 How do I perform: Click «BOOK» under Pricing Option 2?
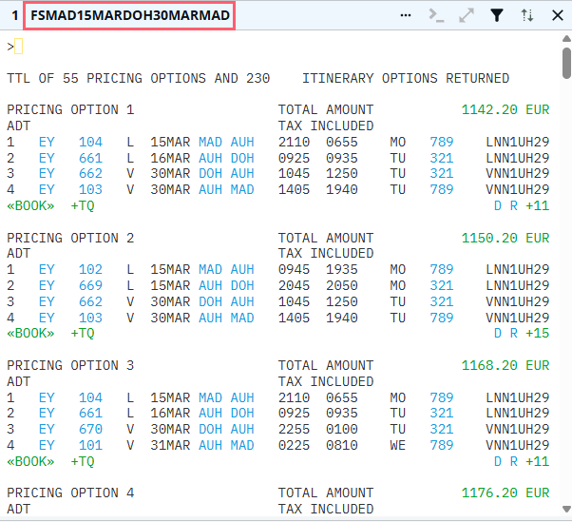pos(31,333)
